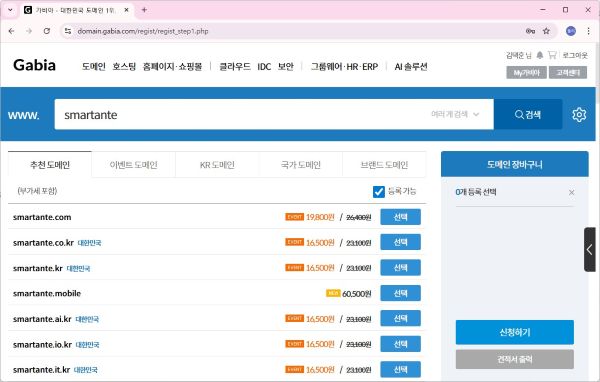Screen dimensions: 600x382
Task: Select smartante.io.kr with its 선택 button
Action: coord(400,344)
